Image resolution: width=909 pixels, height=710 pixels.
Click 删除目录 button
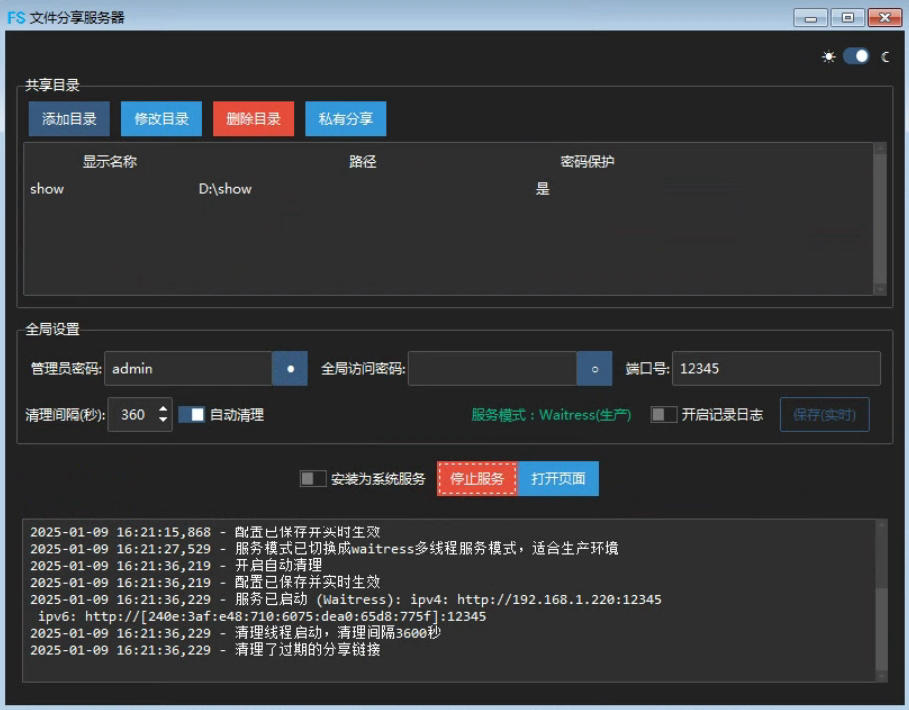(253, 119)
